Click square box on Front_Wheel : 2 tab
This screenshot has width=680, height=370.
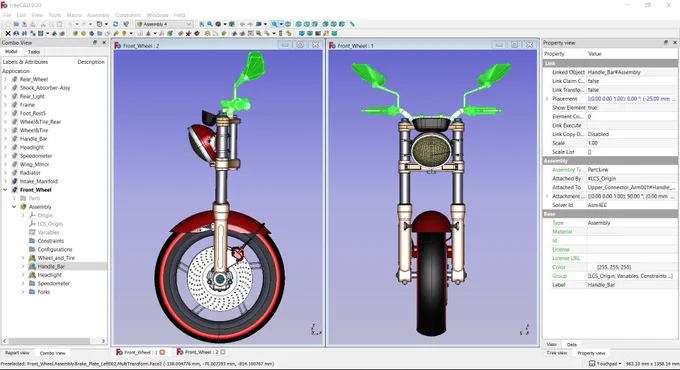click(223, 352)
